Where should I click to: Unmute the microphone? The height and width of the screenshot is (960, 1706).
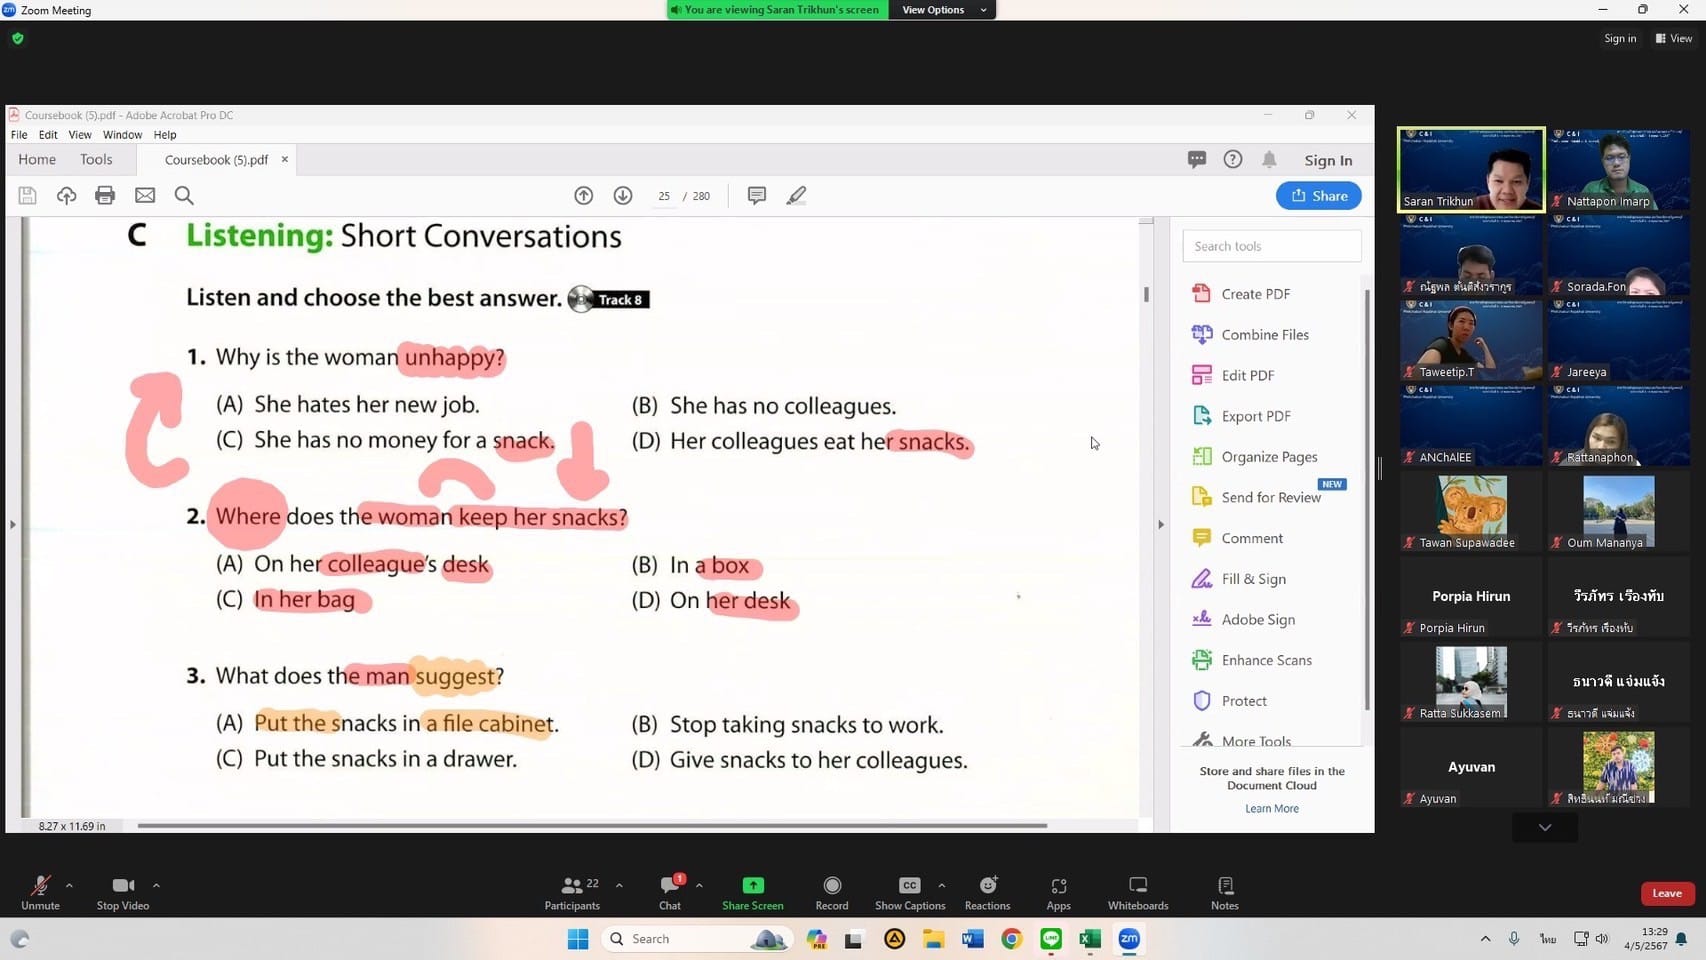point(40,886)
